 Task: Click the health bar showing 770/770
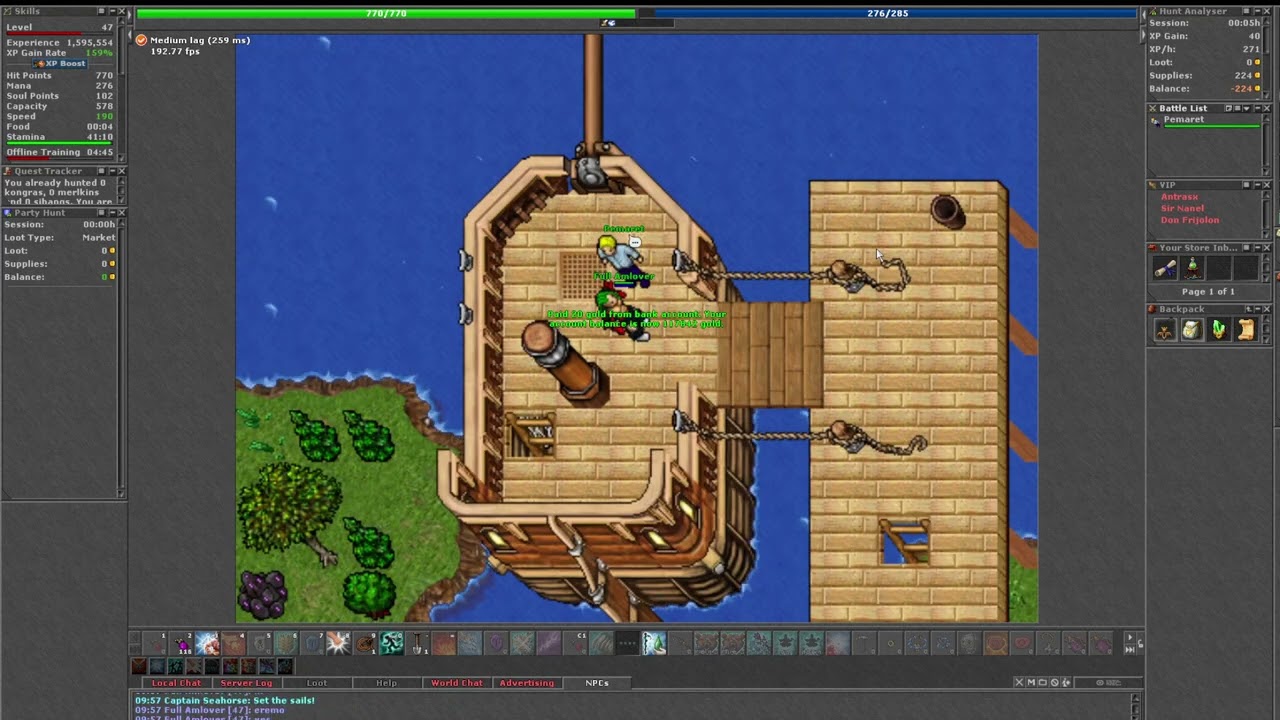coord(386,14)
